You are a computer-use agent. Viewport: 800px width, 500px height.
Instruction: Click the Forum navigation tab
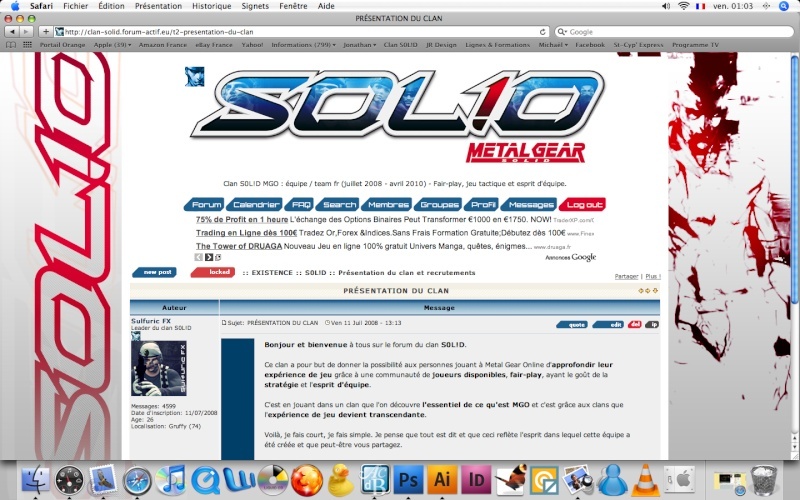205,205
